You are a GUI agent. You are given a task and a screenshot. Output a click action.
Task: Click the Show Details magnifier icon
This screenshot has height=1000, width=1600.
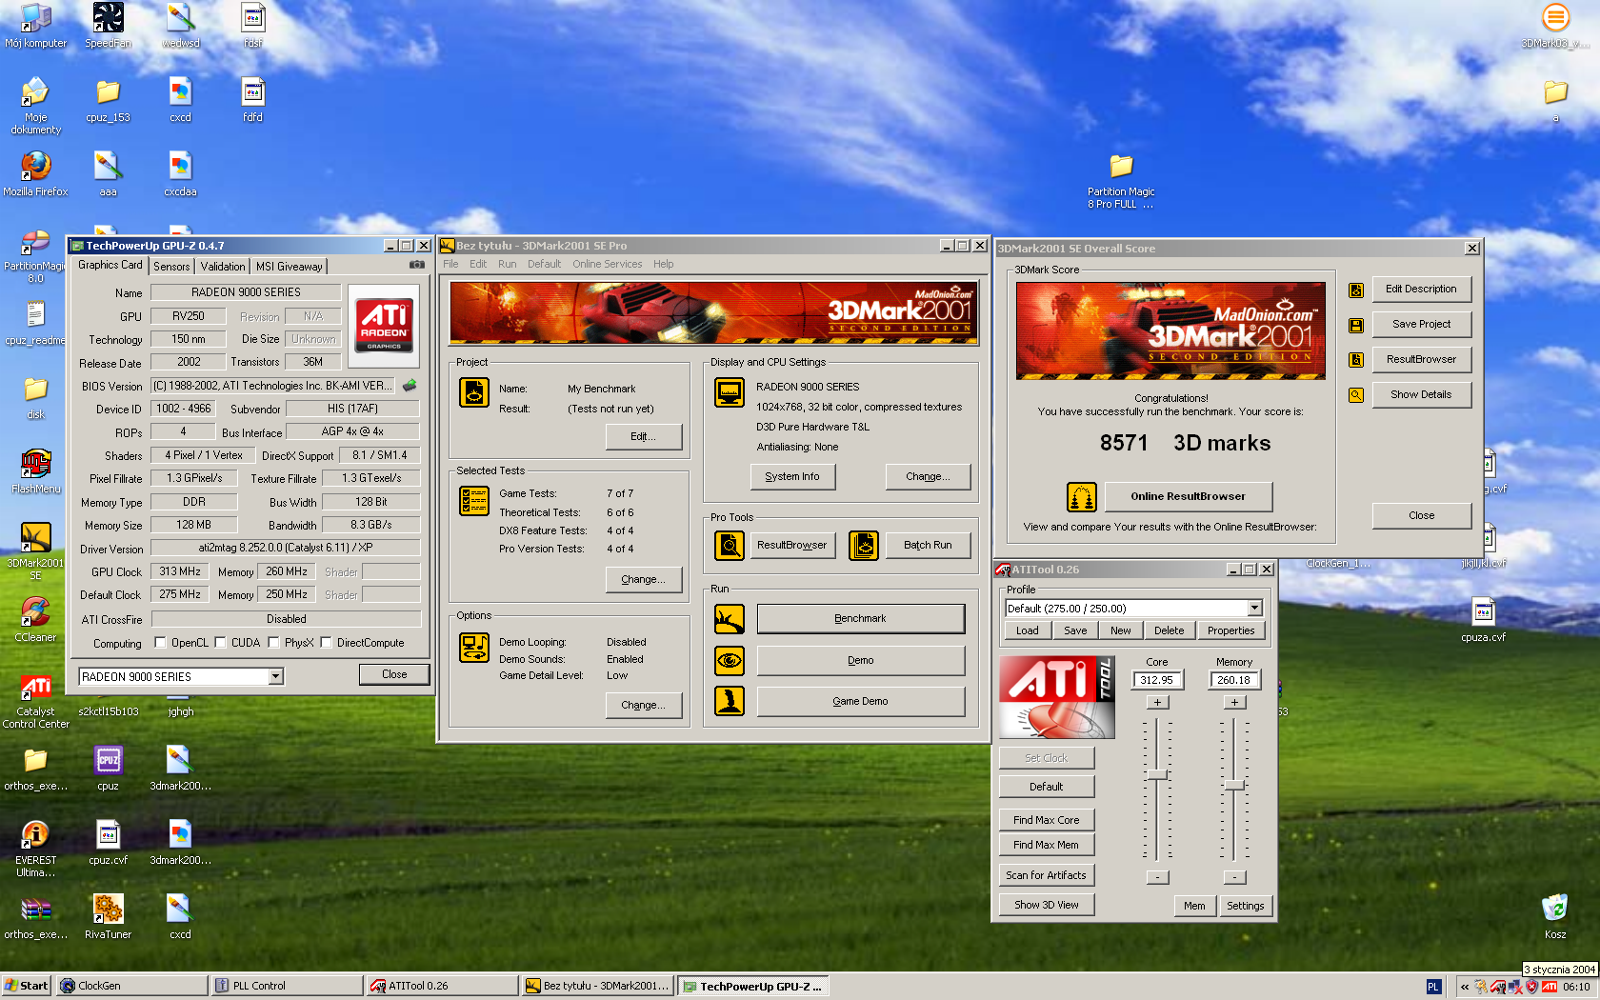point(1356,395)
